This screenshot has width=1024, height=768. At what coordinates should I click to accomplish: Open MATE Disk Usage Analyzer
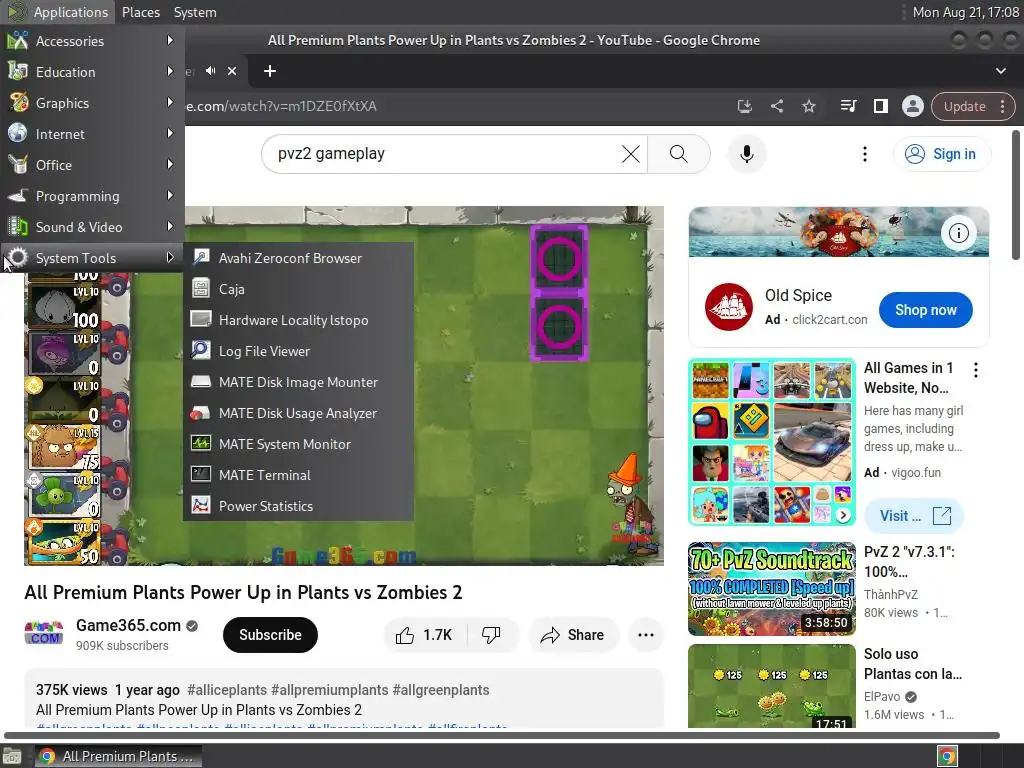(298, 413)
